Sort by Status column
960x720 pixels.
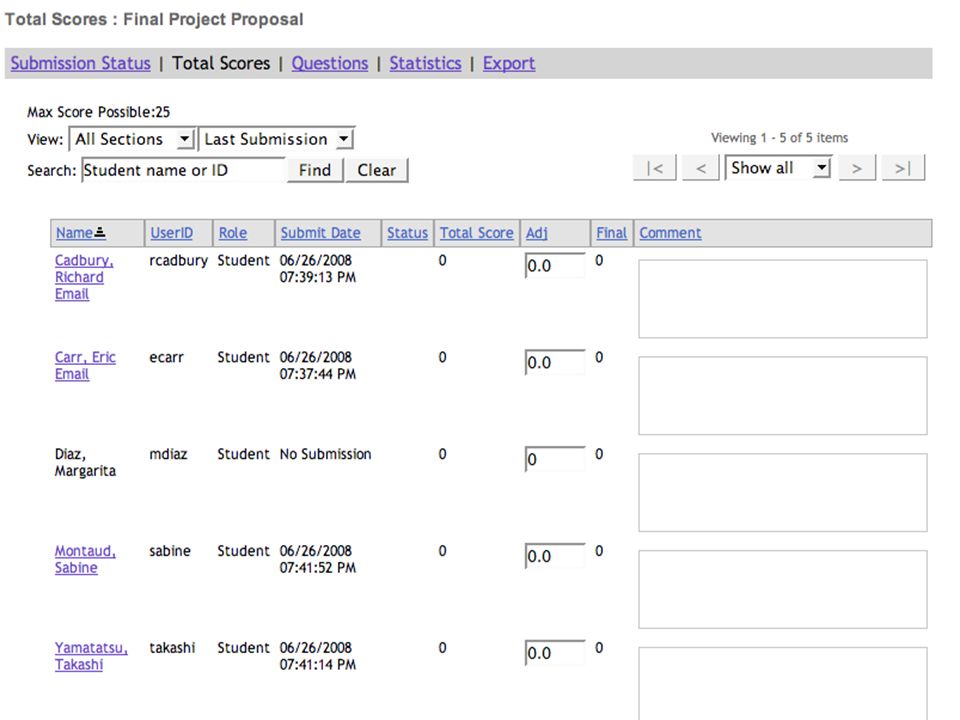(407, 233)
